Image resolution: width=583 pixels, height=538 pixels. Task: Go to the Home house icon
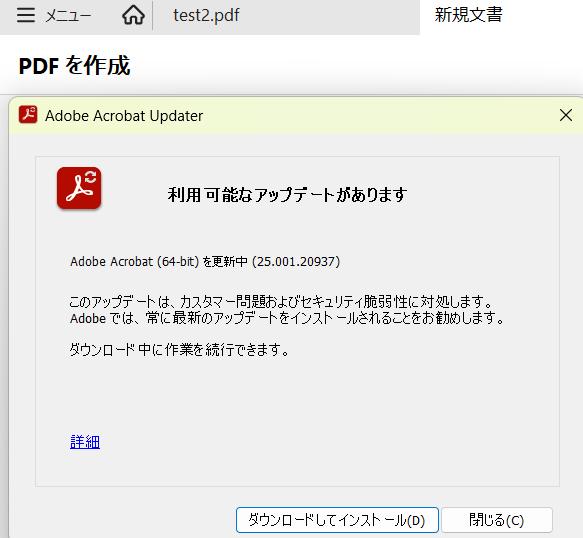133,15
